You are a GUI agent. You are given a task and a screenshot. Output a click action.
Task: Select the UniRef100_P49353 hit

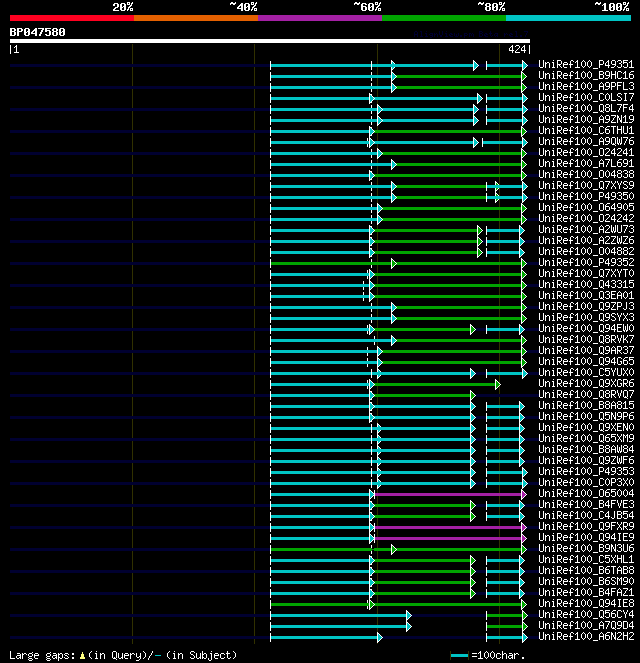point(586,471)
